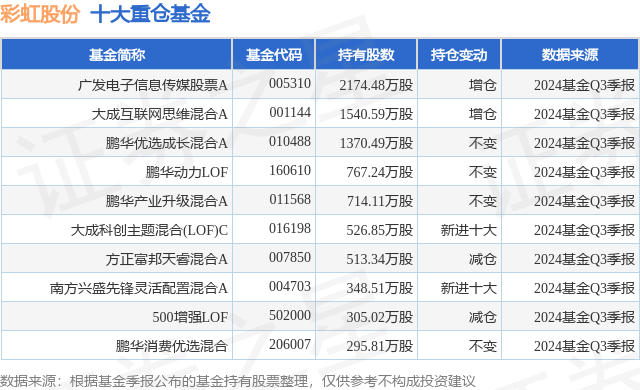This screenshot has height=390, width=640.
Task: Click 大成科创主题混合(LOF)C fund name
Action: [149, 230]
